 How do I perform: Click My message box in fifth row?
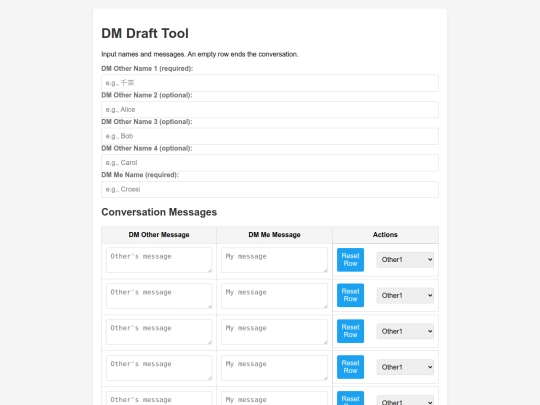click(274, 398)
